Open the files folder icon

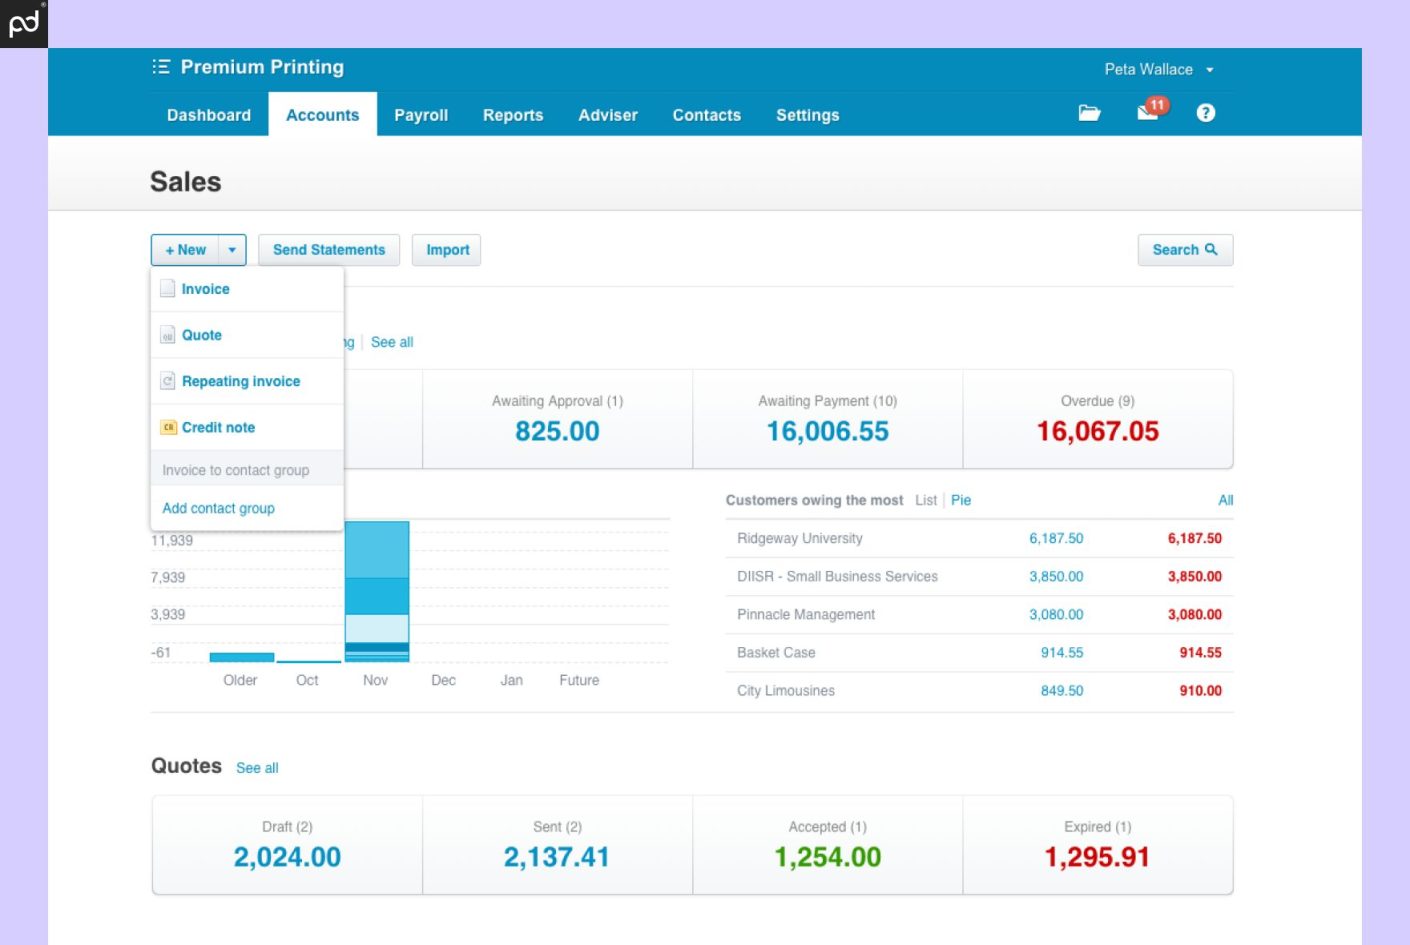[x=1090, y=113]
